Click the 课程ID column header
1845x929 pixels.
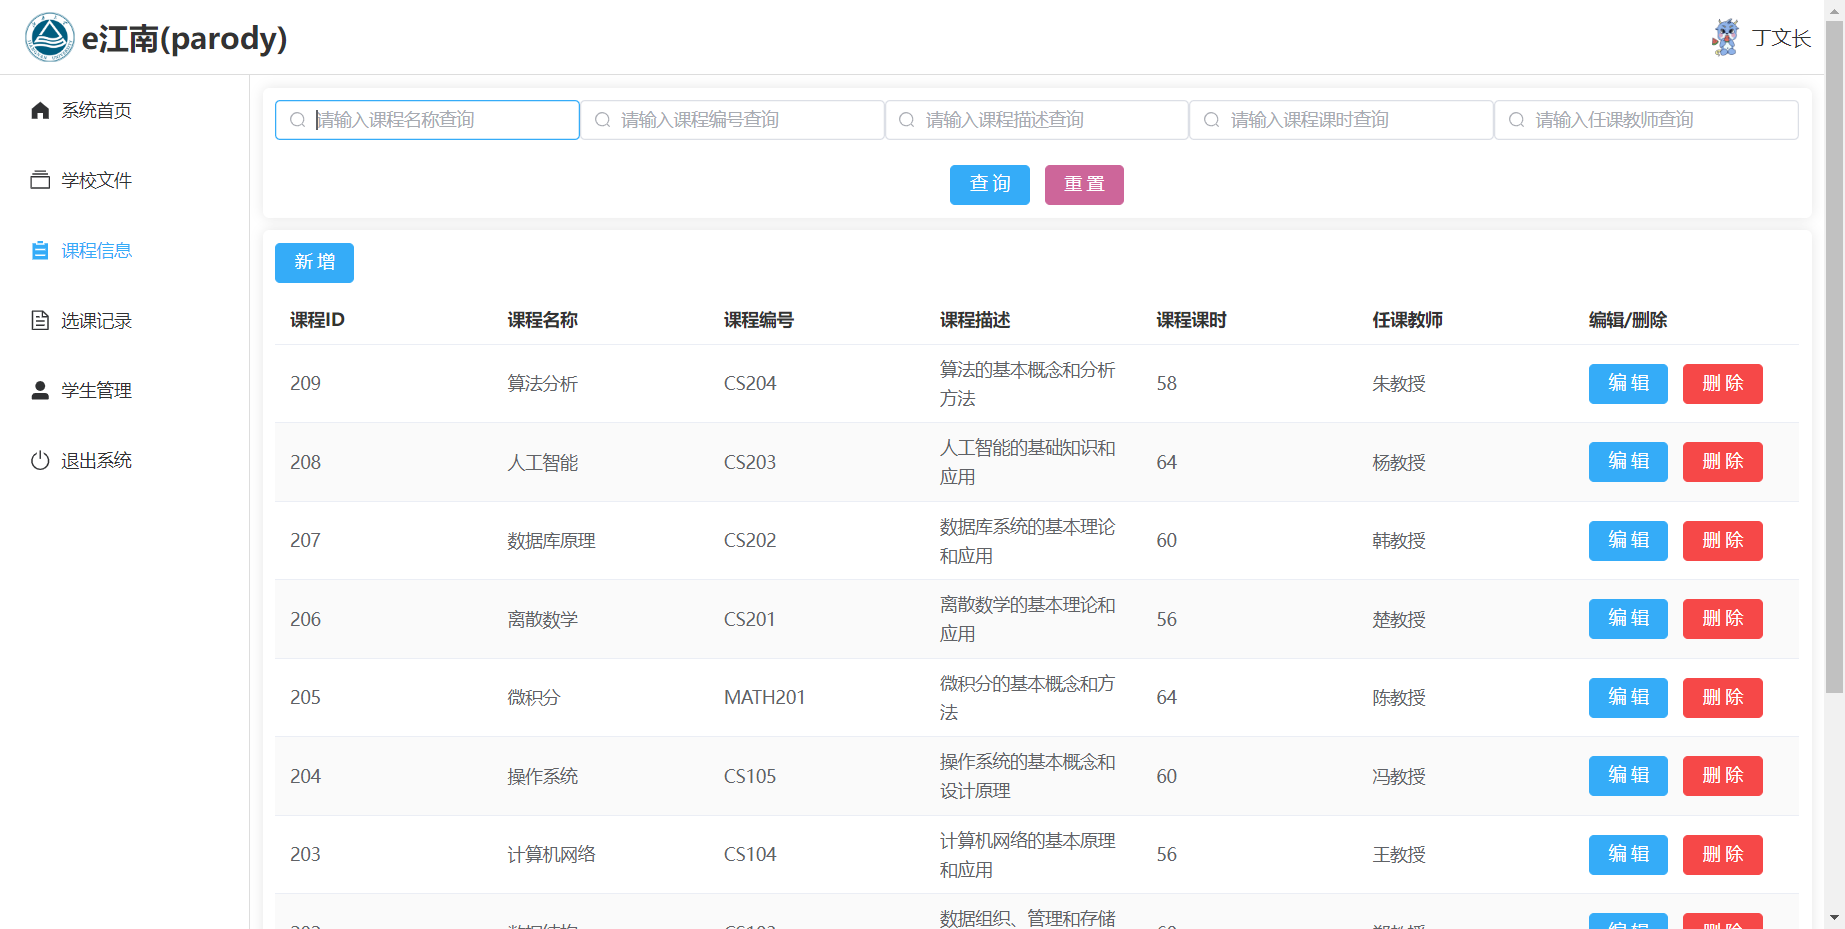317,320
